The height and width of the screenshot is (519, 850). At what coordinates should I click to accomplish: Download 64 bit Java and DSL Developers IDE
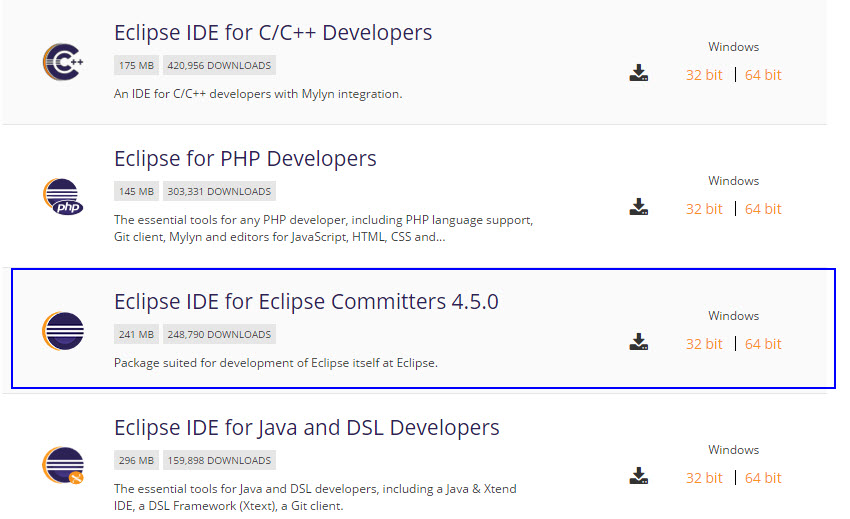763,478
